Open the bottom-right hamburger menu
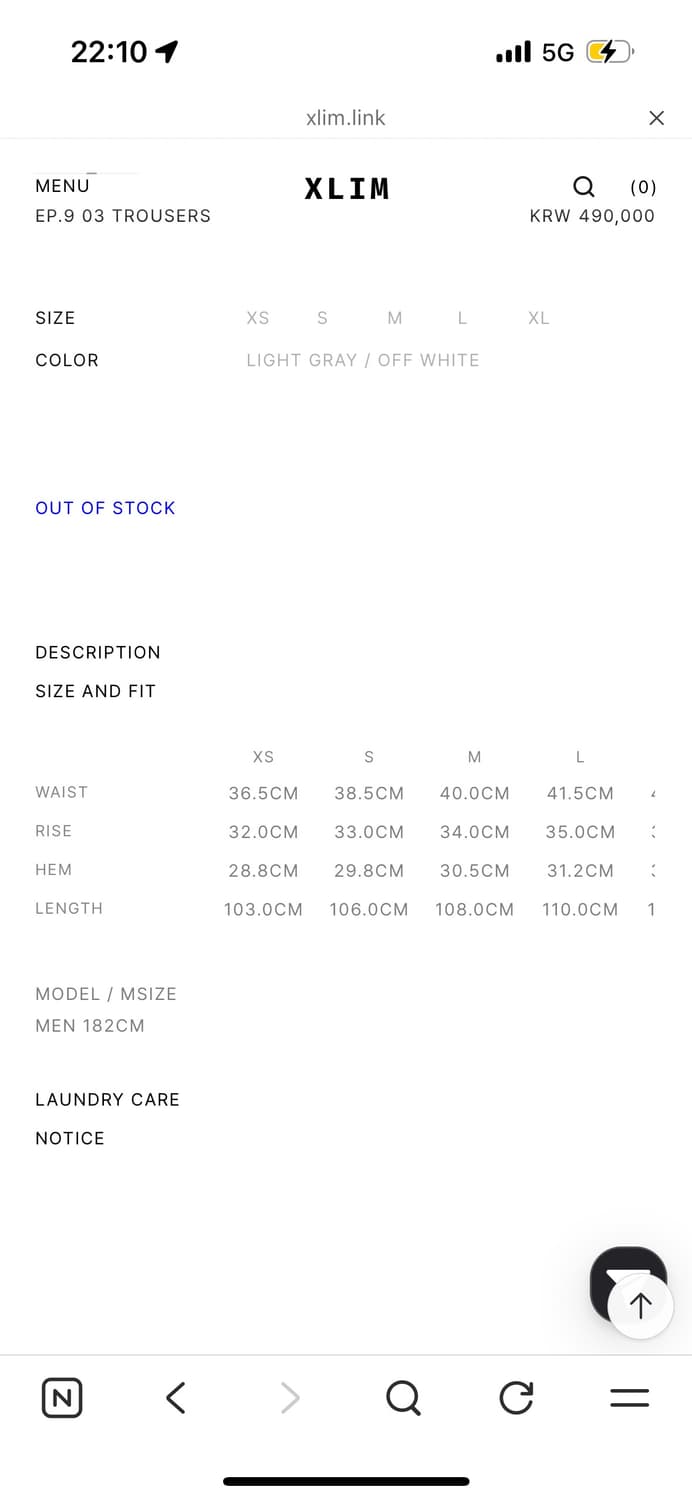 click(x=629, y=1397)
